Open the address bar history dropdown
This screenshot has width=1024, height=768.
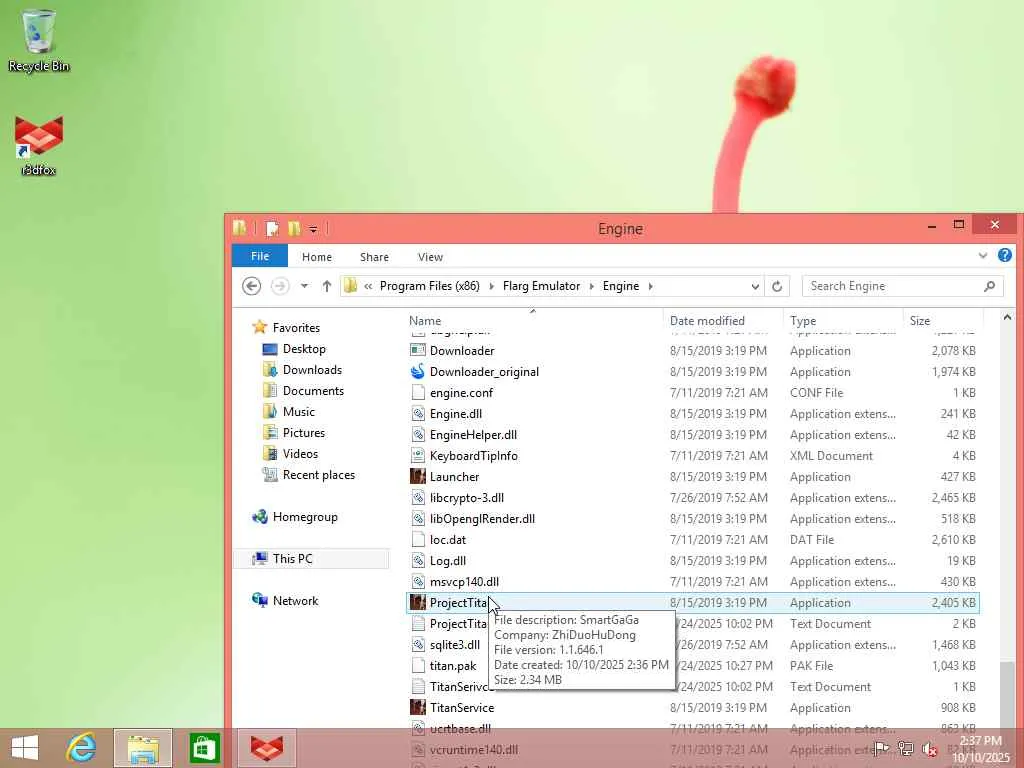coord(755,286)
